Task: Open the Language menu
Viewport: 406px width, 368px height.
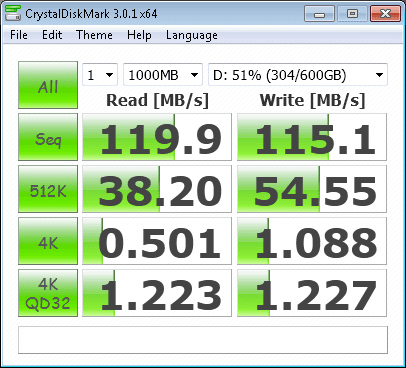Action: [192, 35]
